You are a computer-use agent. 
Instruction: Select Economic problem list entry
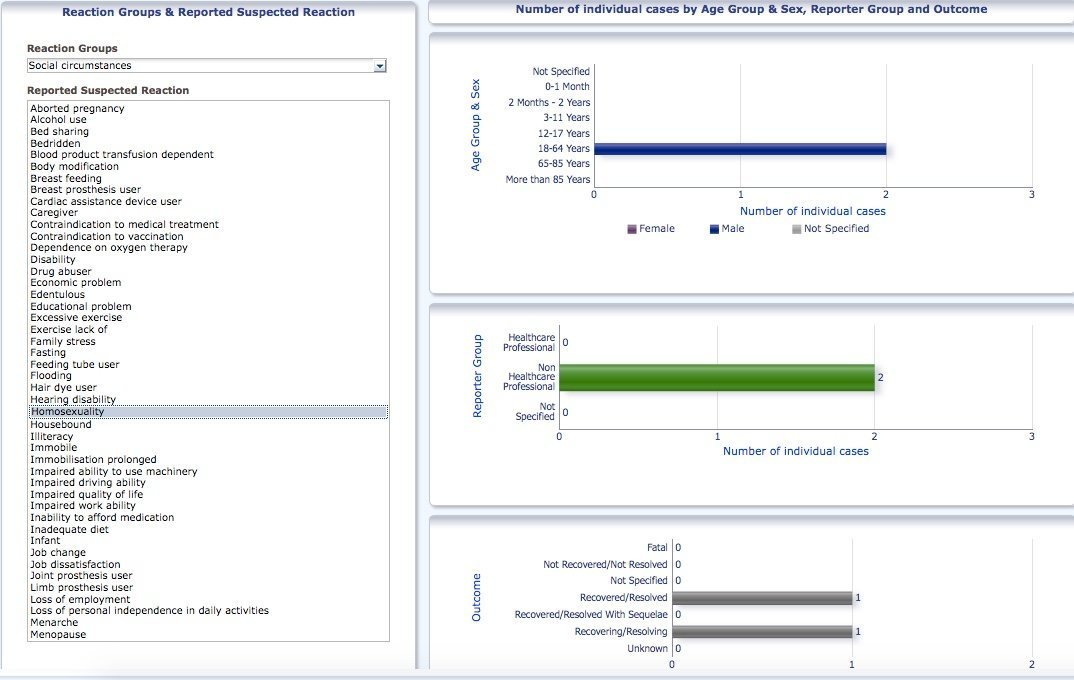click(75, 283)
